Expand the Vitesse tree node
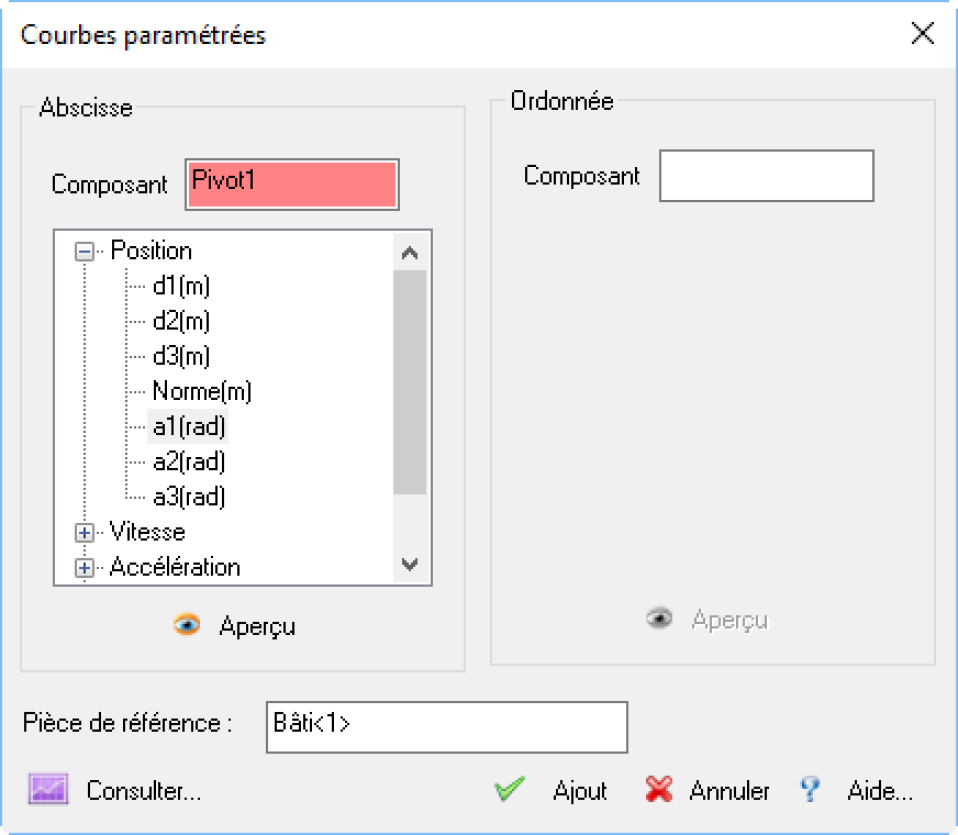958x835 pixels. [x=84, y=533]
